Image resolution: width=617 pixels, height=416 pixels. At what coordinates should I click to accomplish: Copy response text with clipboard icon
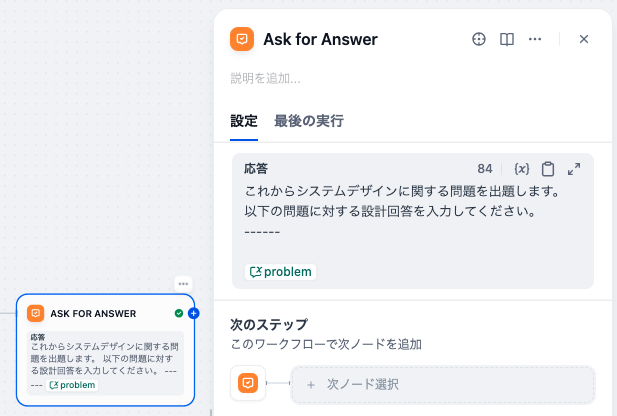pos(548,169)
